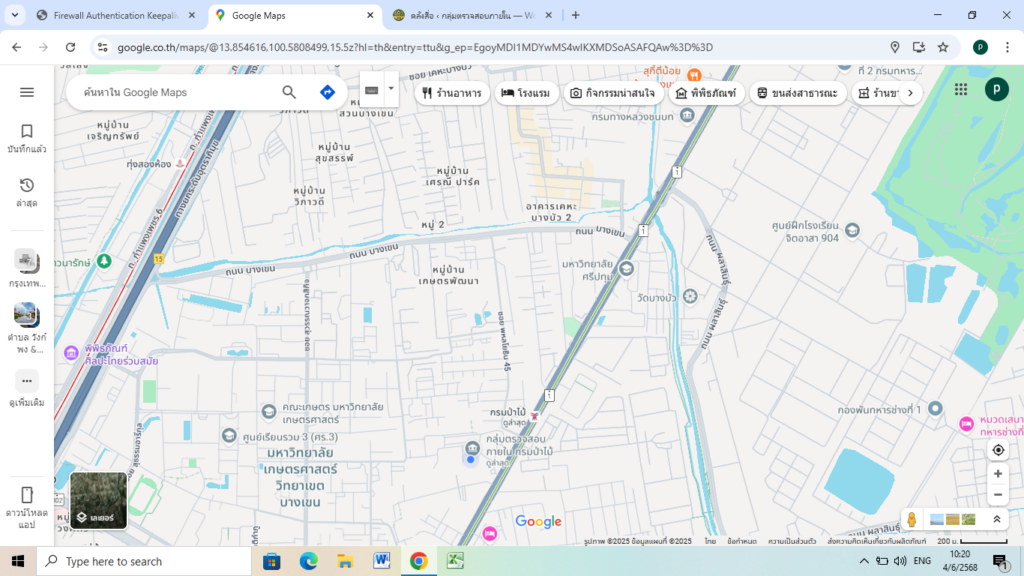Select the ร้านอาหาร restaurants chip
The width and height of the screenshot is (1024, 576).
point(452,93)
